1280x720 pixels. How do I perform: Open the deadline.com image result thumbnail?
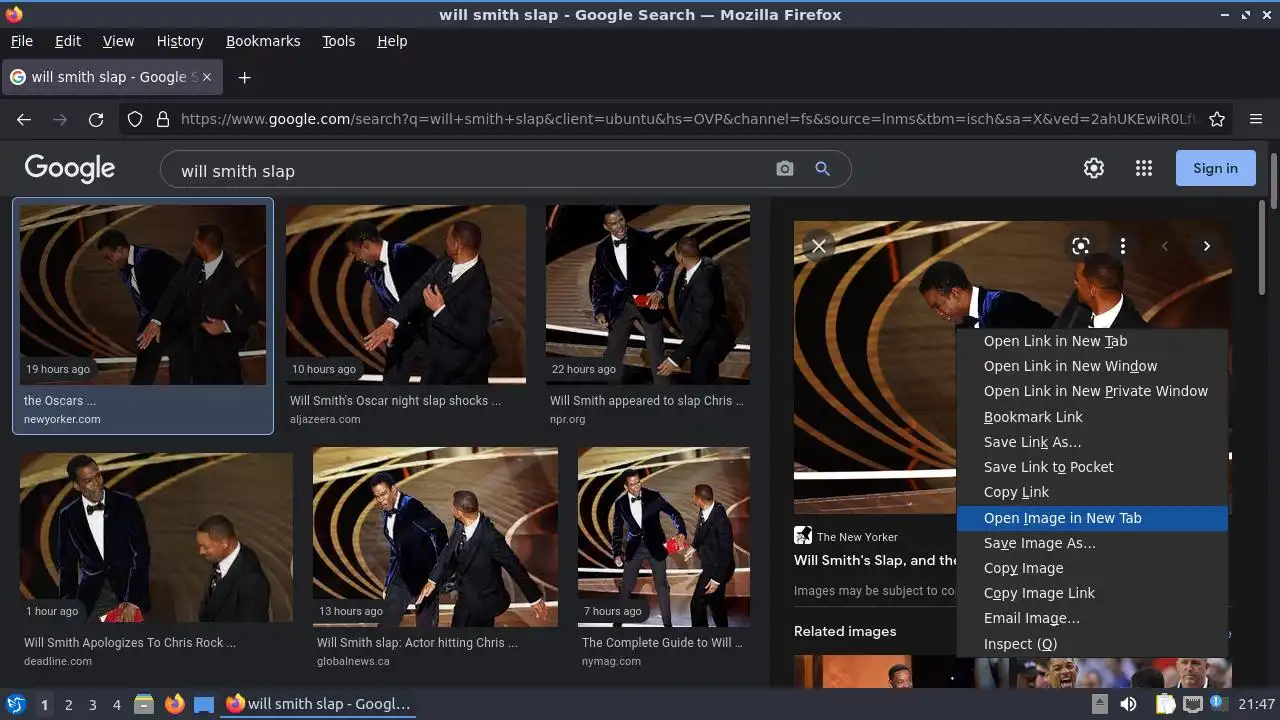(x=157, y=540)
